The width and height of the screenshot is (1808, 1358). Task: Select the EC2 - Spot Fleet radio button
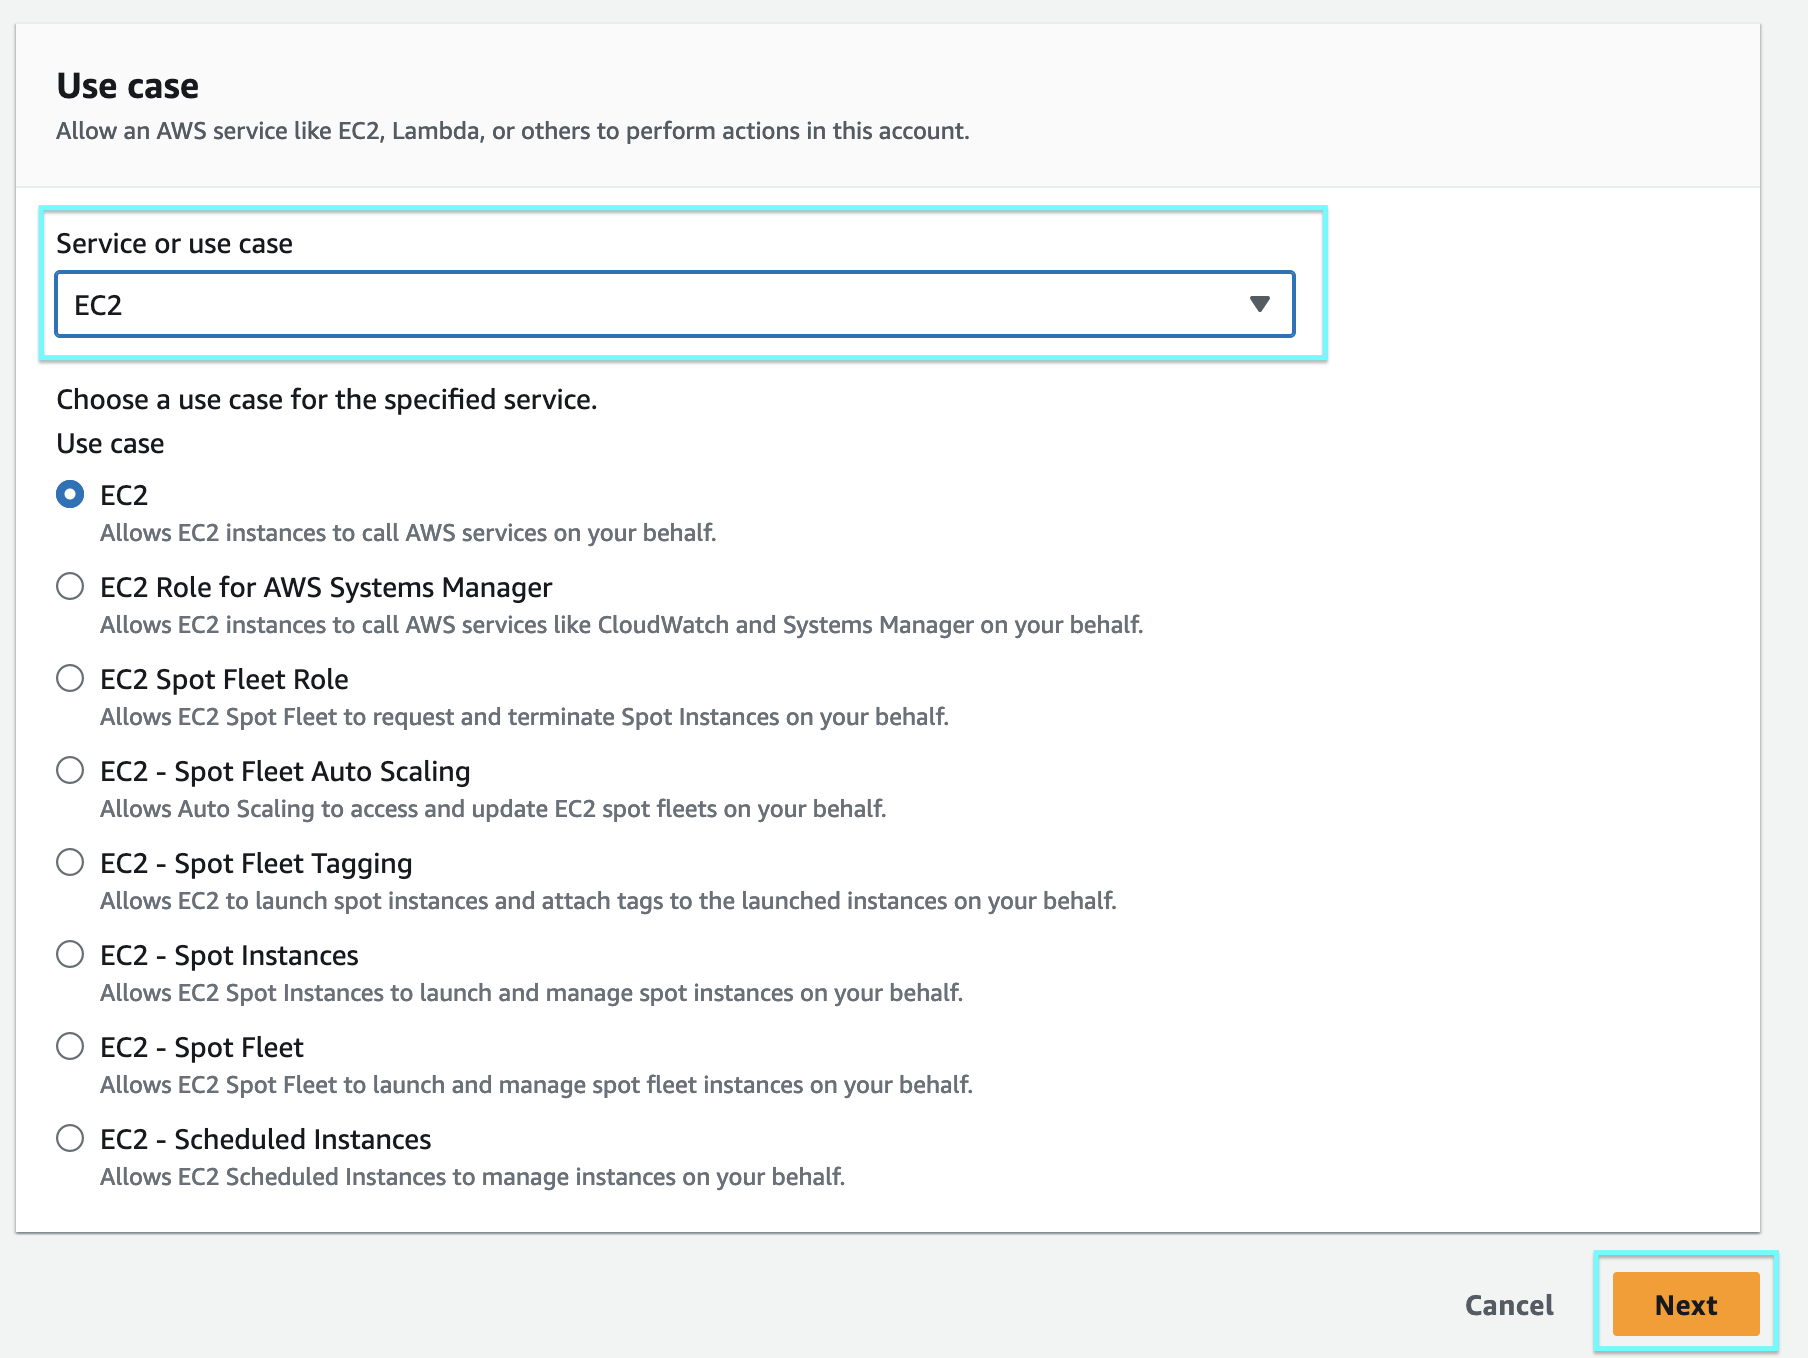pos(70,1047)
